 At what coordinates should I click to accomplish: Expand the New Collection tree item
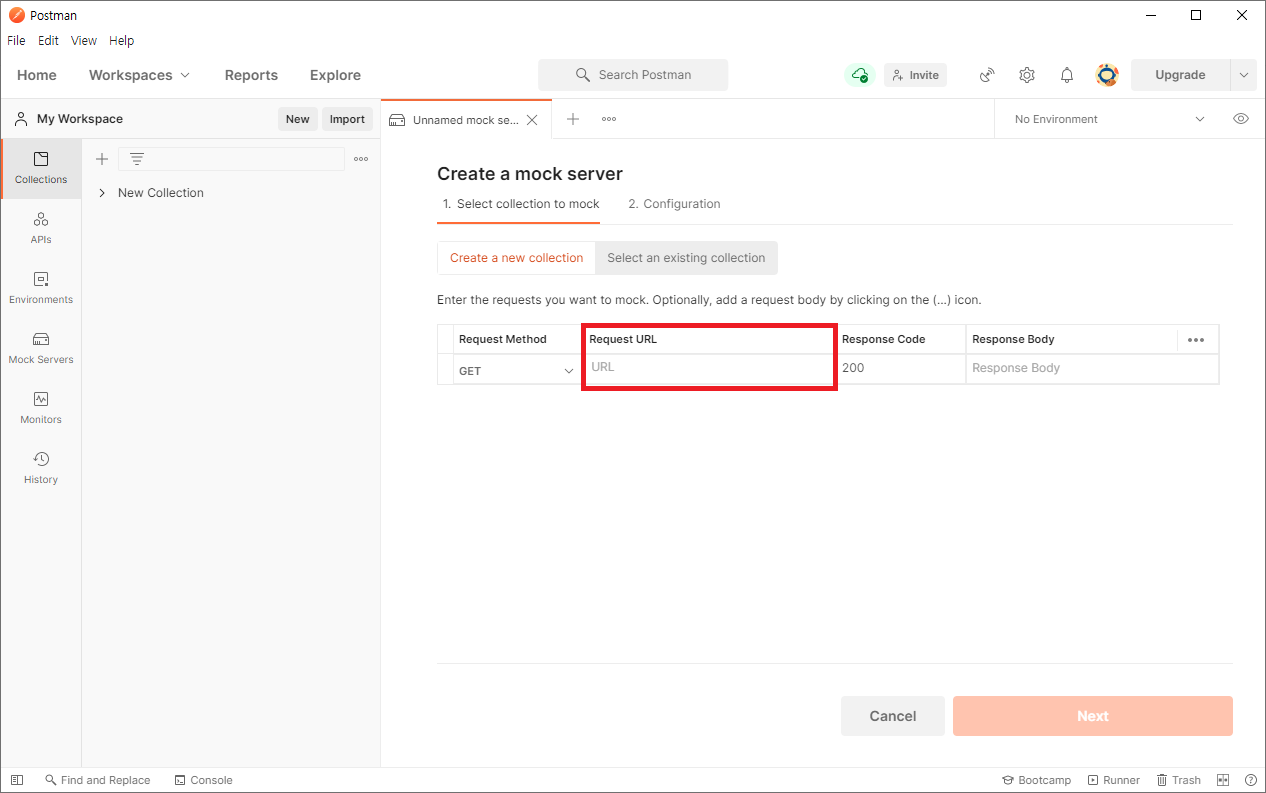point(102,193)
